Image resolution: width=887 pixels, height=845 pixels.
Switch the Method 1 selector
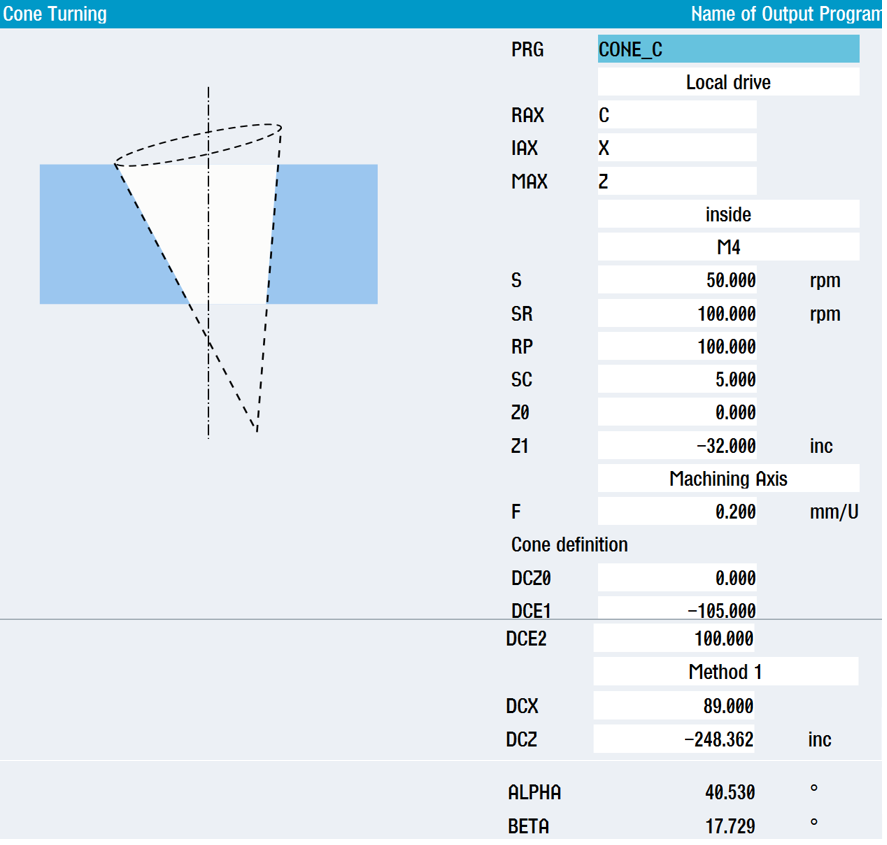(726, 671)
